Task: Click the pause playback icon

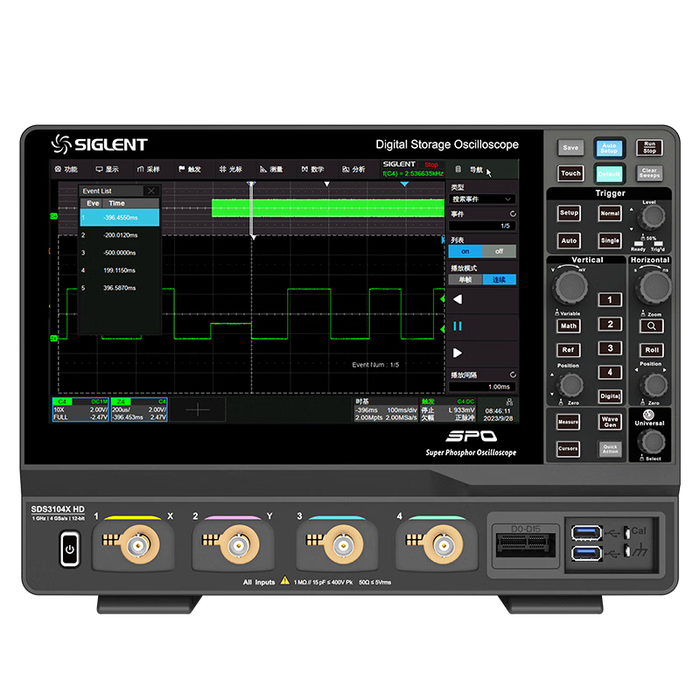Action: (457, 326)
